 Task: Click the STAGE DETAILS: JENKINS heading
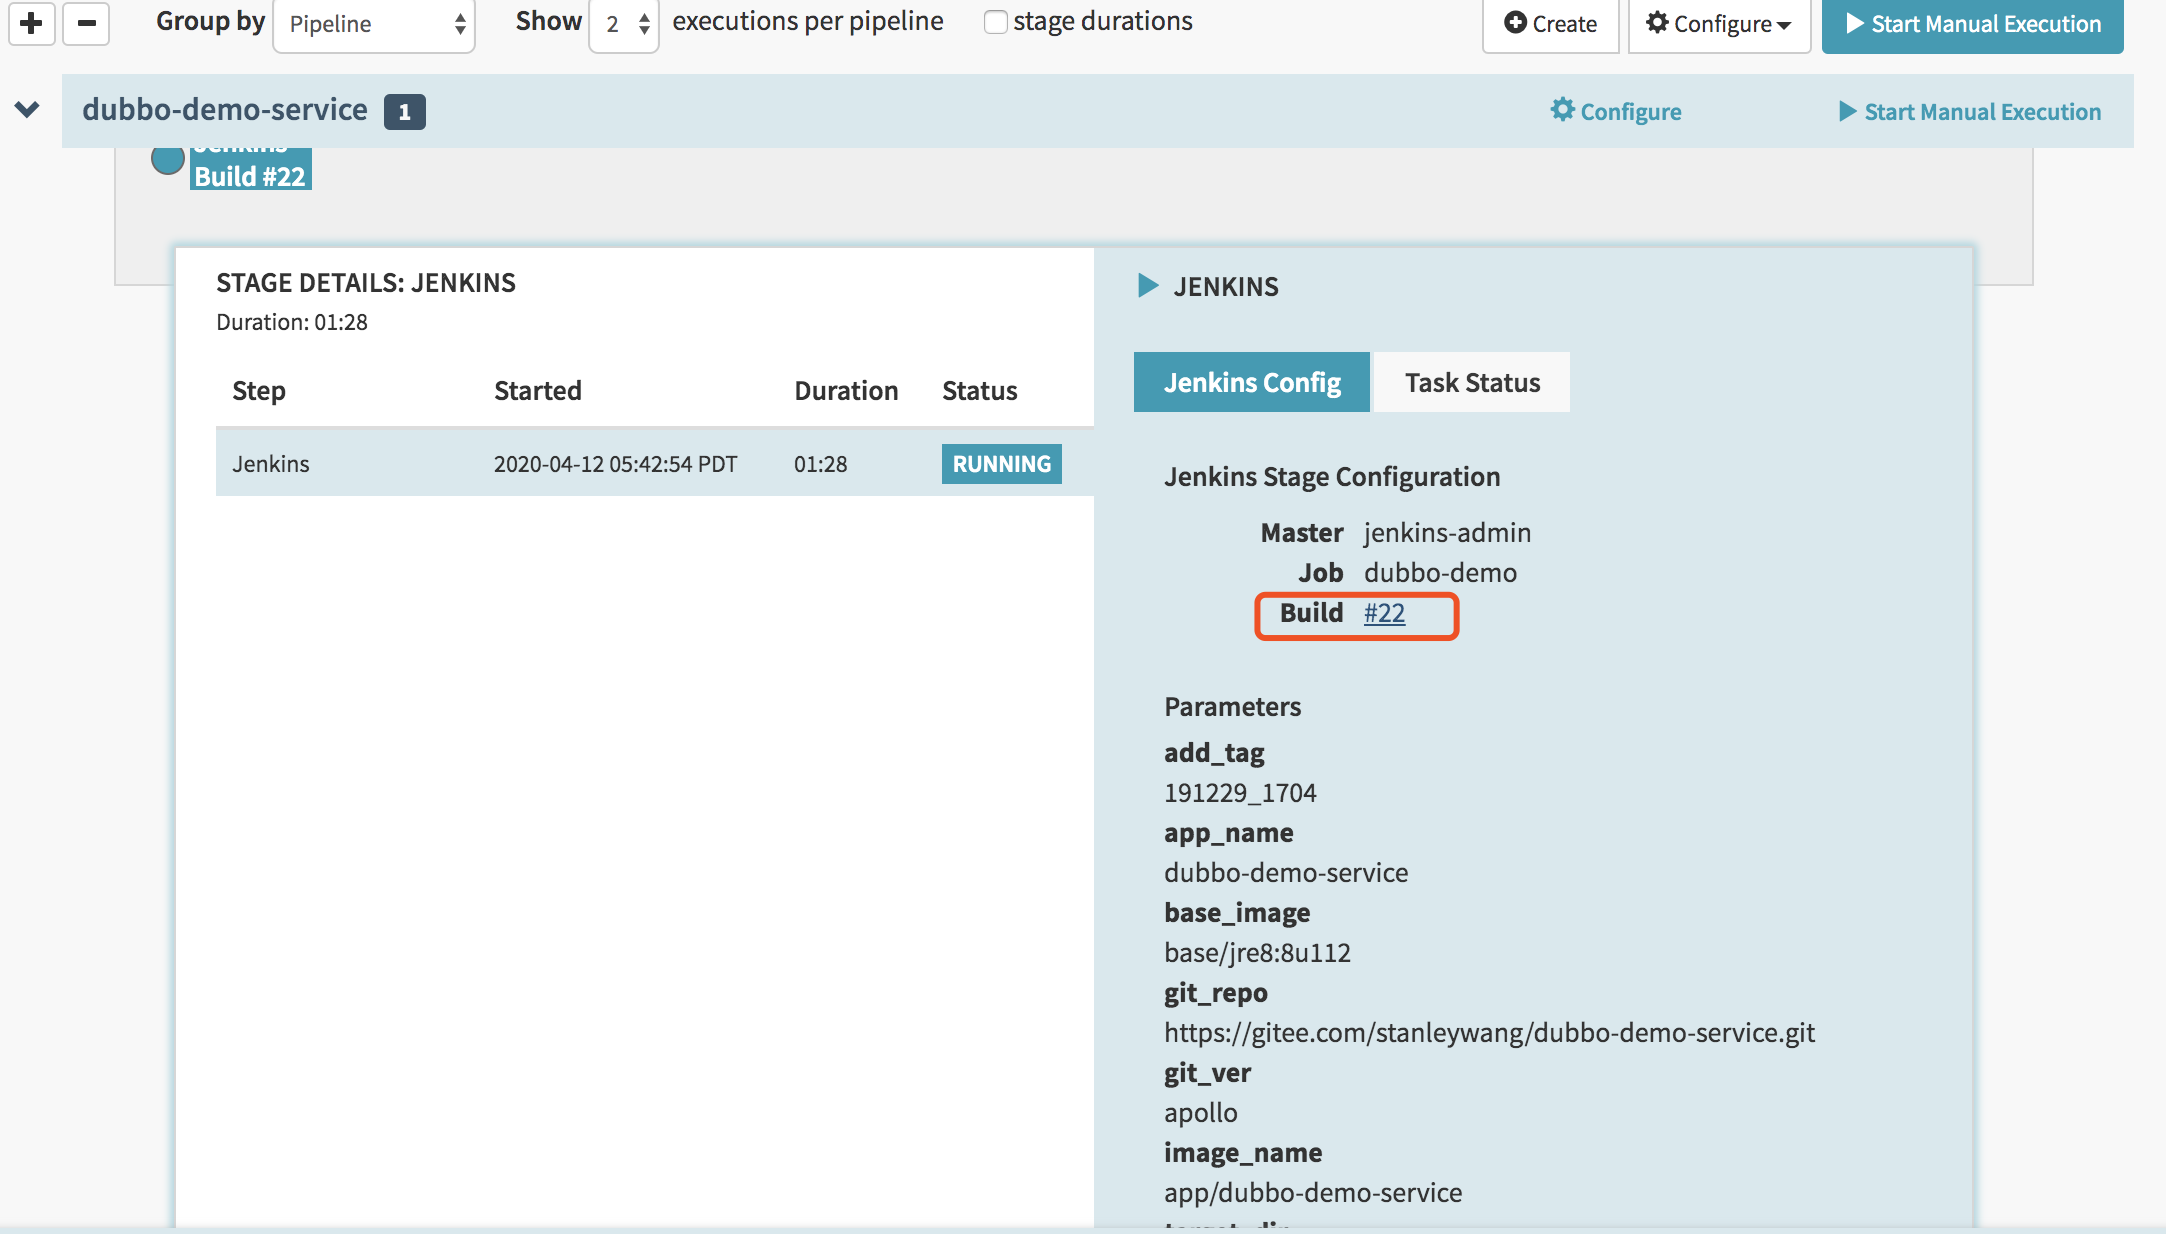click(x=366, y=283)
